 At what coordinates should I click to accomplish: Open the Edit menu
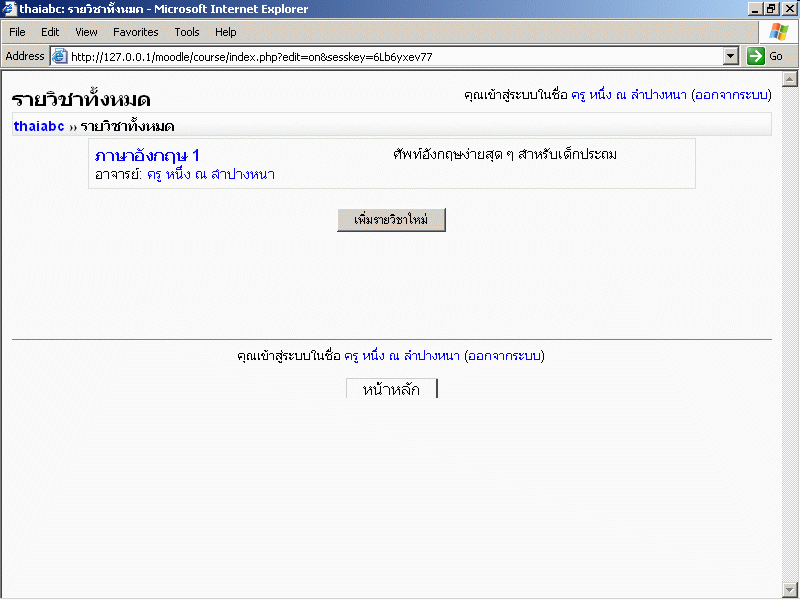[x=50, y=32]
